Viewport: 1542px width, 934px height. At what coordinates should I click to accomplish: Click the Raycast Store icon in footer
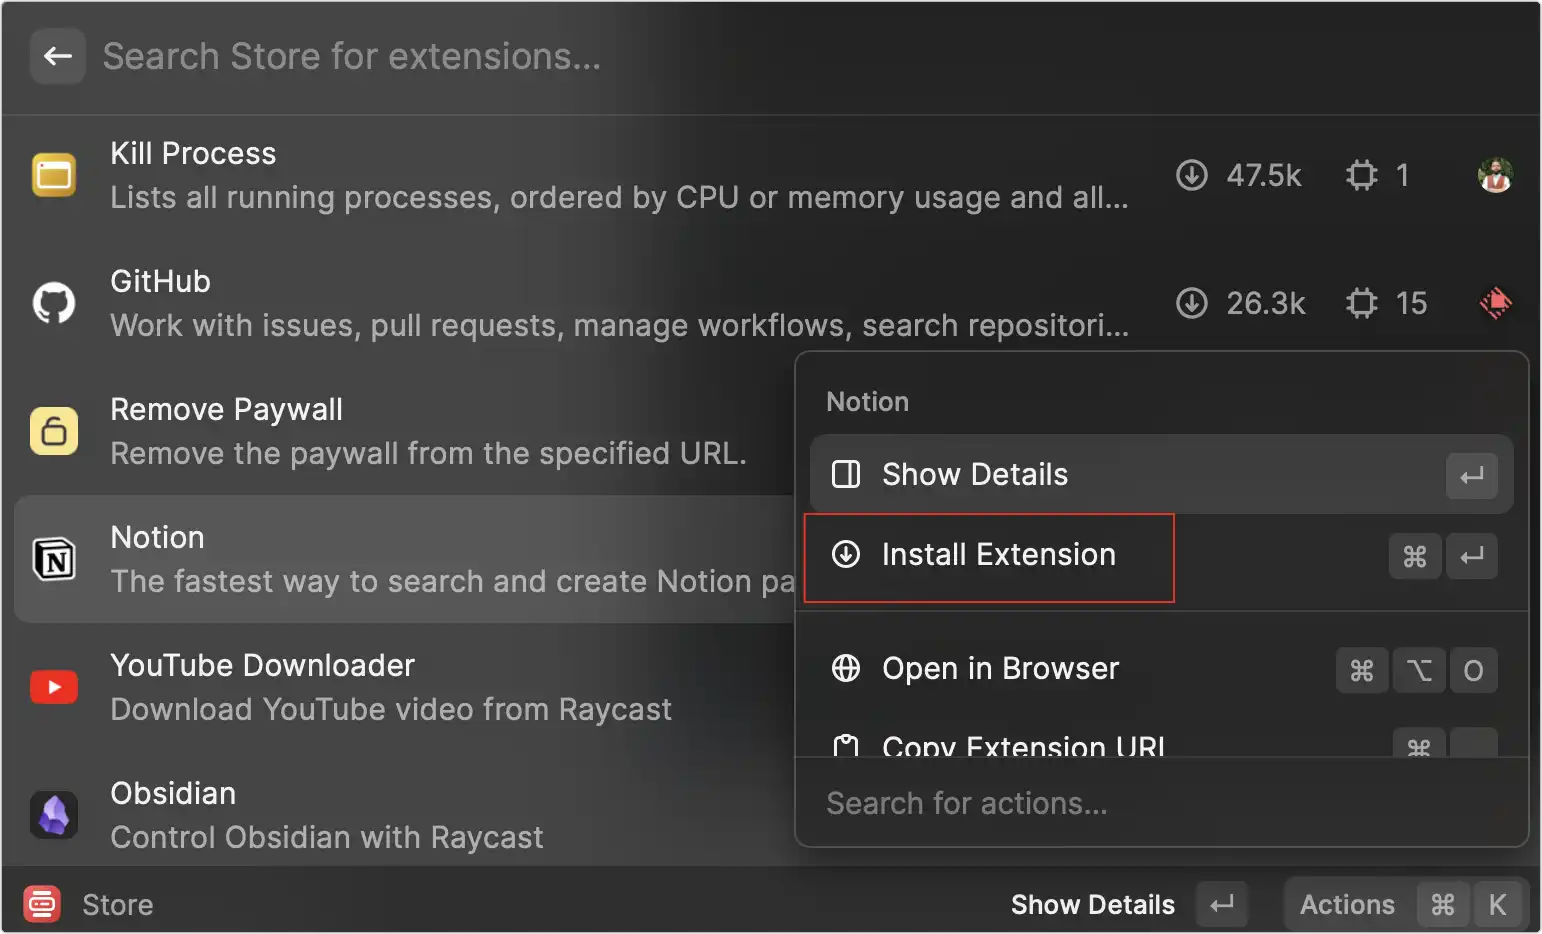[42, 904]
